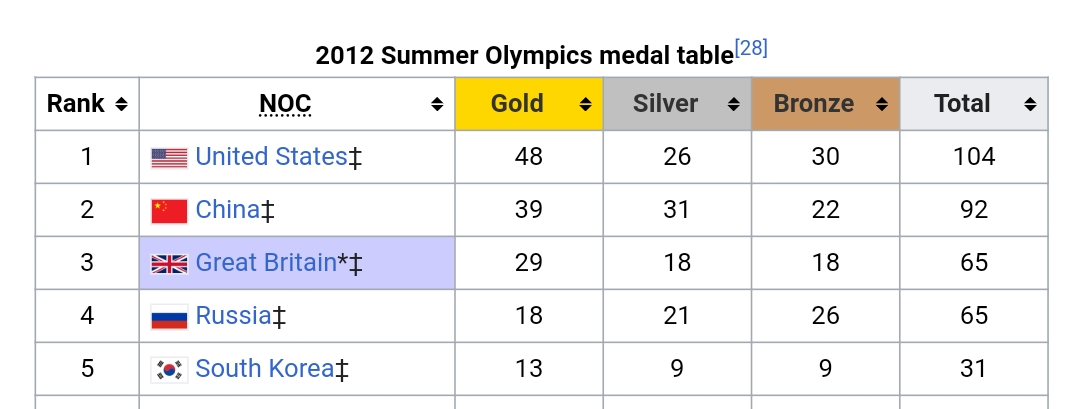The height and width of the screenshot is (409, 1080).
Task: Open the China link
Action: point(228,210)
